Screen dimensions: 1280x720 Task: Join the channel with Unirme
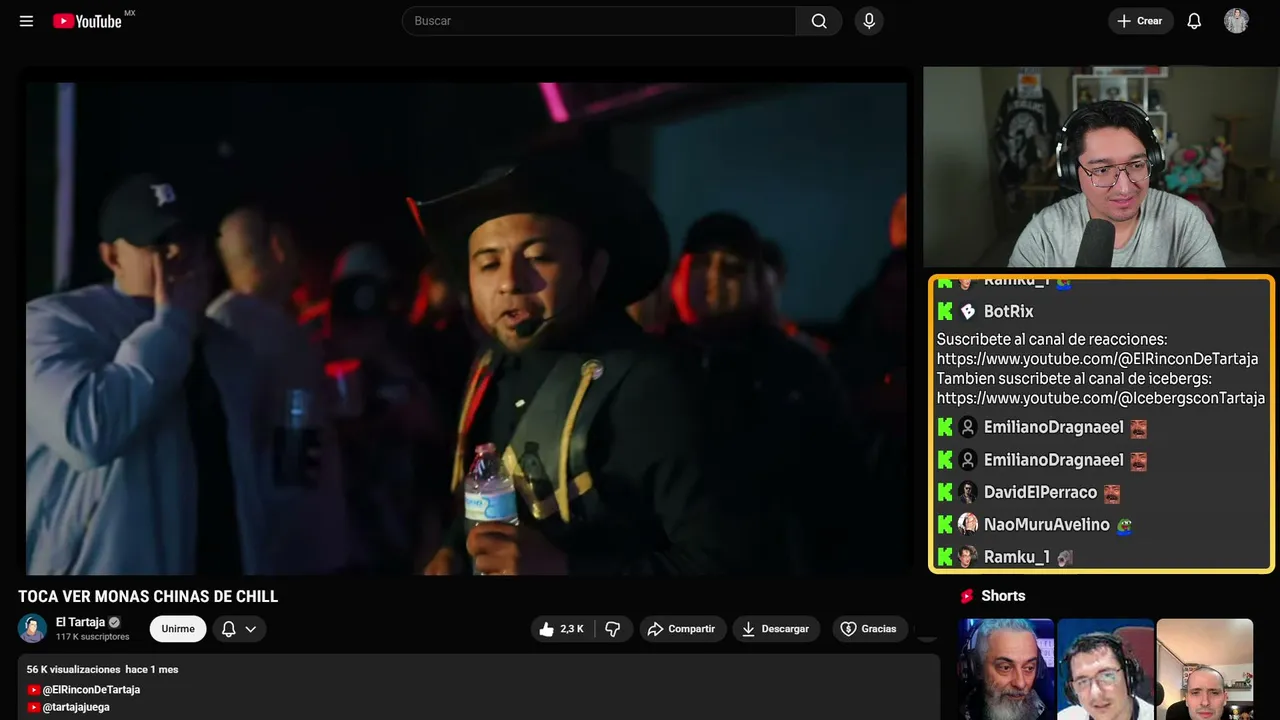coord(178,629)
